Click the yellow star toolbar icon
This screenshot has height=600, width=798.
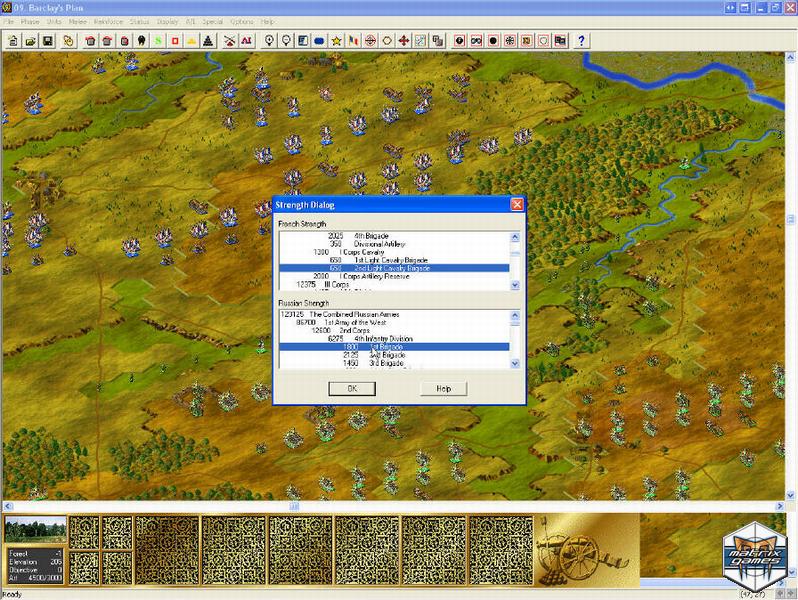337,41
